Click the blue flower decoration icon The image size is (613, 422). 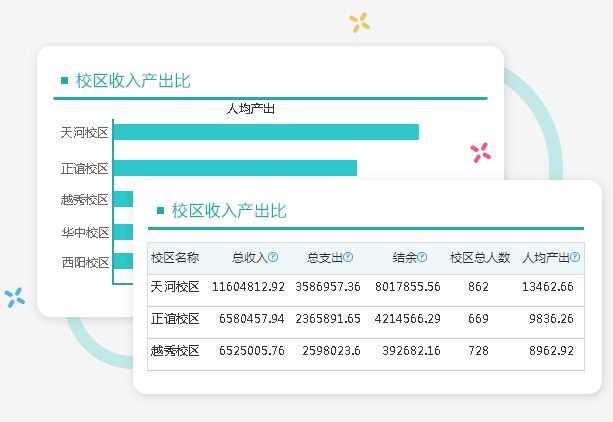point(14,297)
